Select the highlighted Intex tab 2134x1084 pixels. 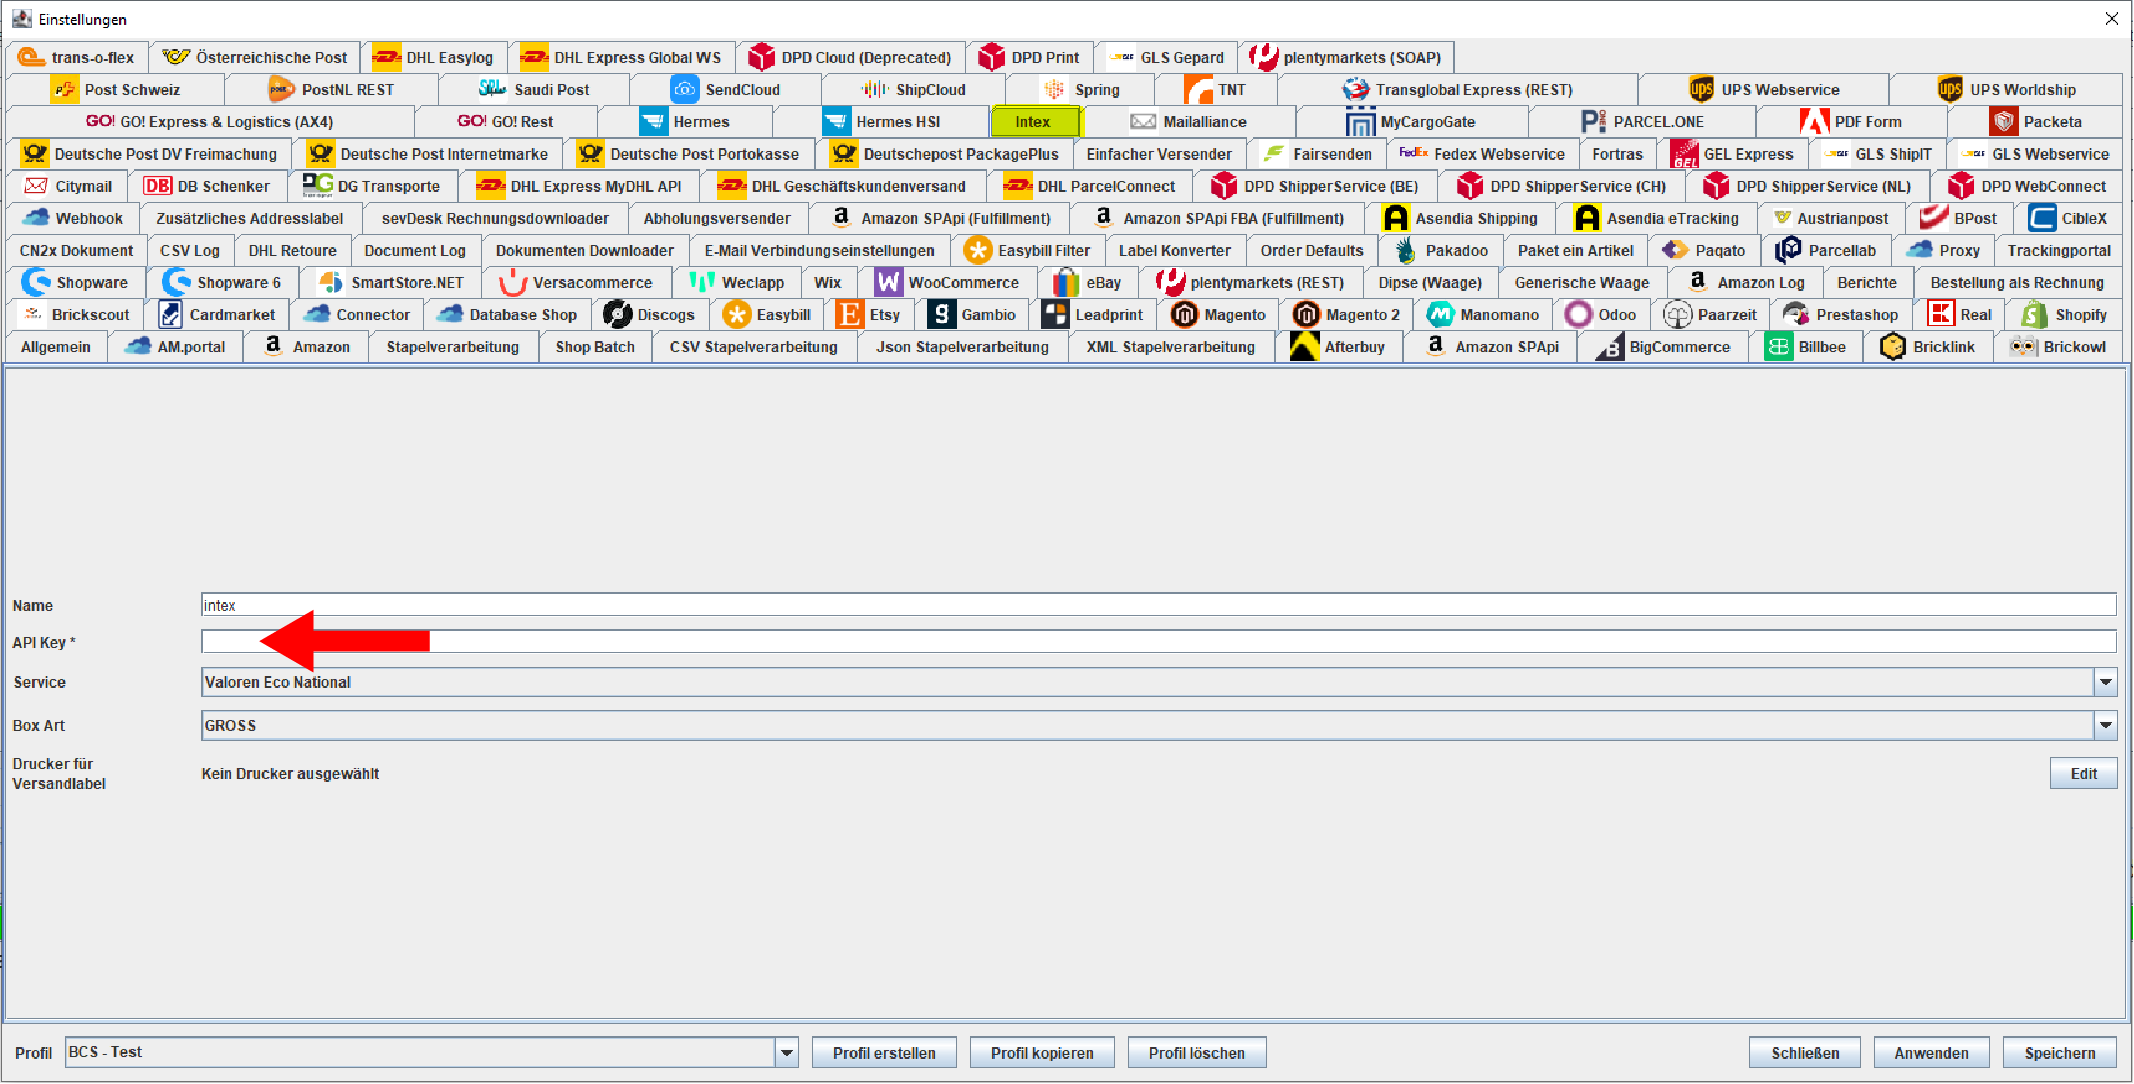click(x=1034, y=121)
